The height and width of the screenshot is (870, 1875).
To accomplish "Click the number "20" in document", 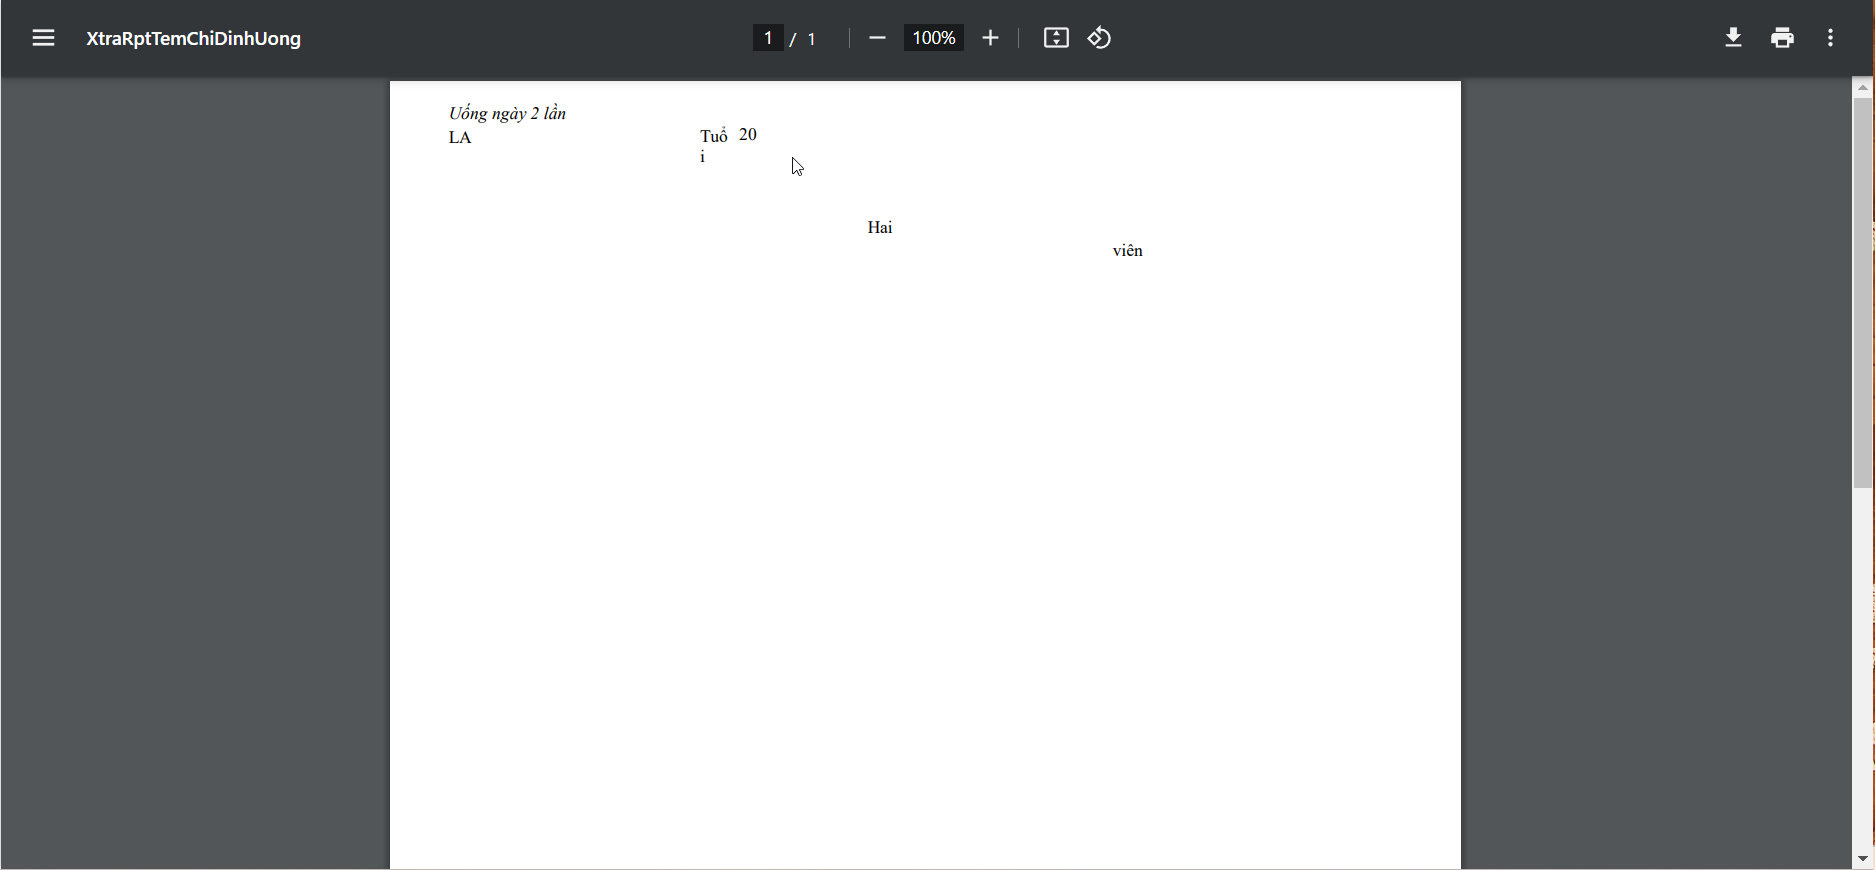I will (x=748, y=135).
